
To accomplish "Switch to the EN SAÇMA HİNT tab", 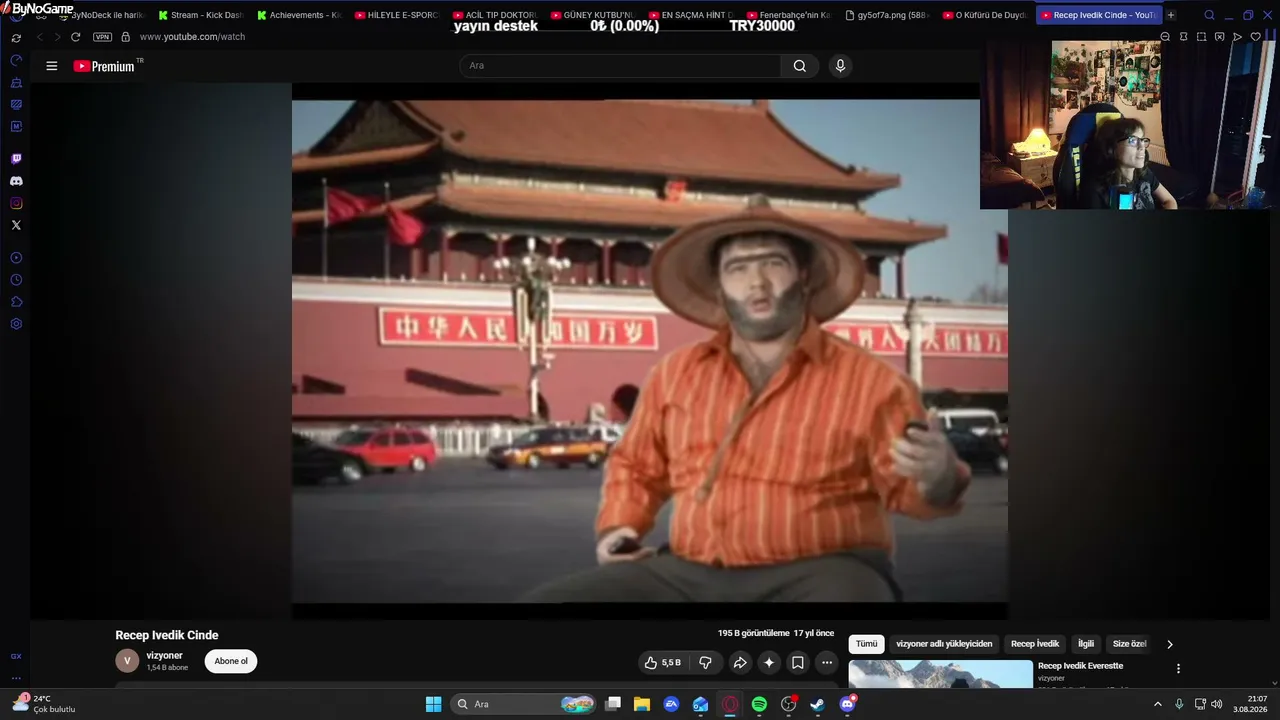I will click(691, 15).
